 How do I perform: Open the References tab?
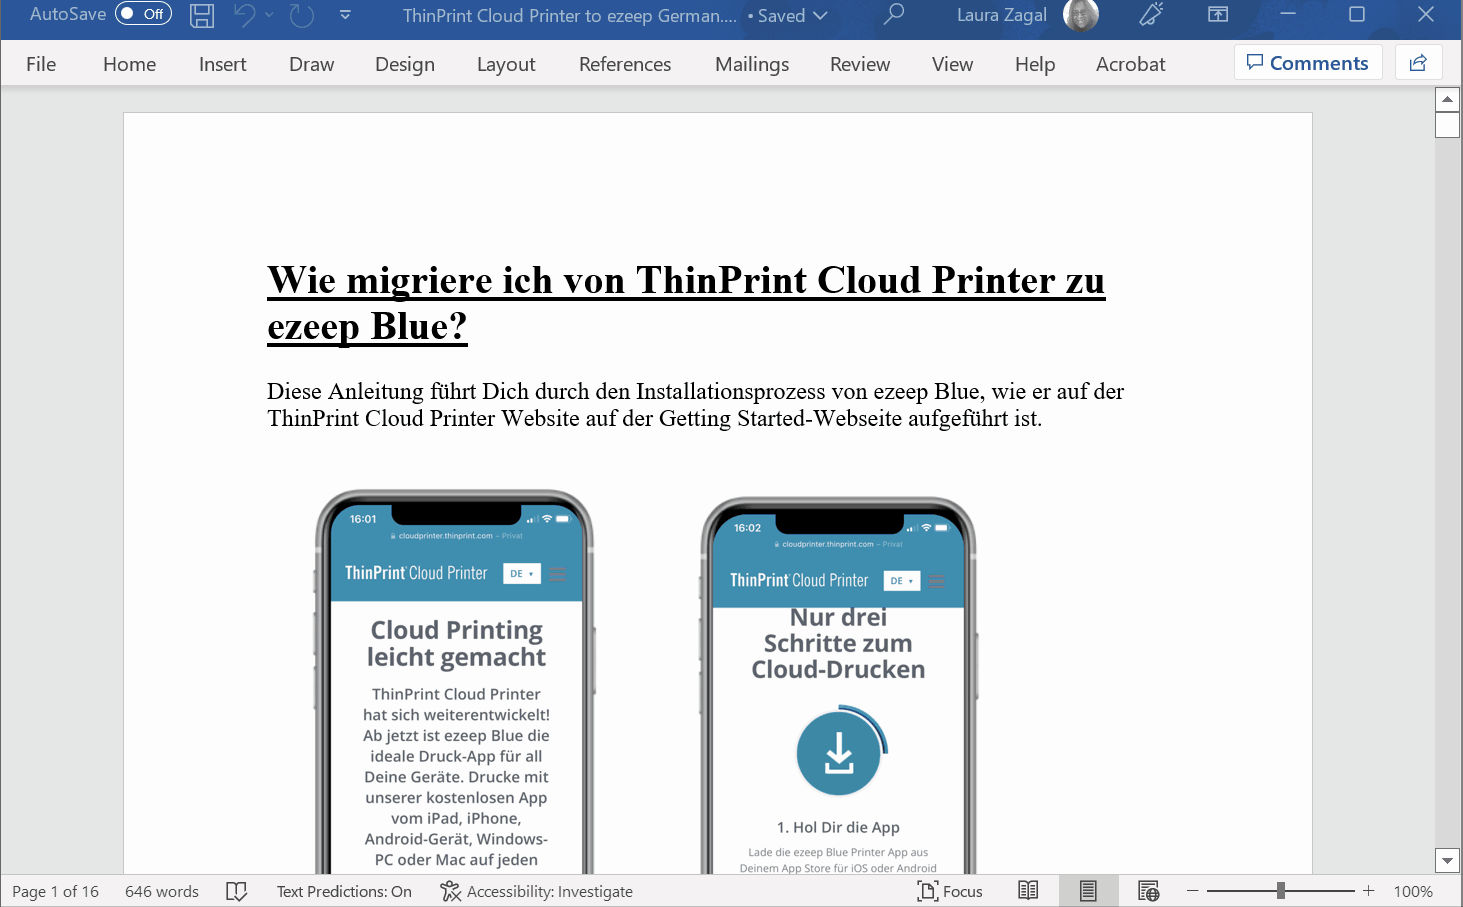pos(625,64)
